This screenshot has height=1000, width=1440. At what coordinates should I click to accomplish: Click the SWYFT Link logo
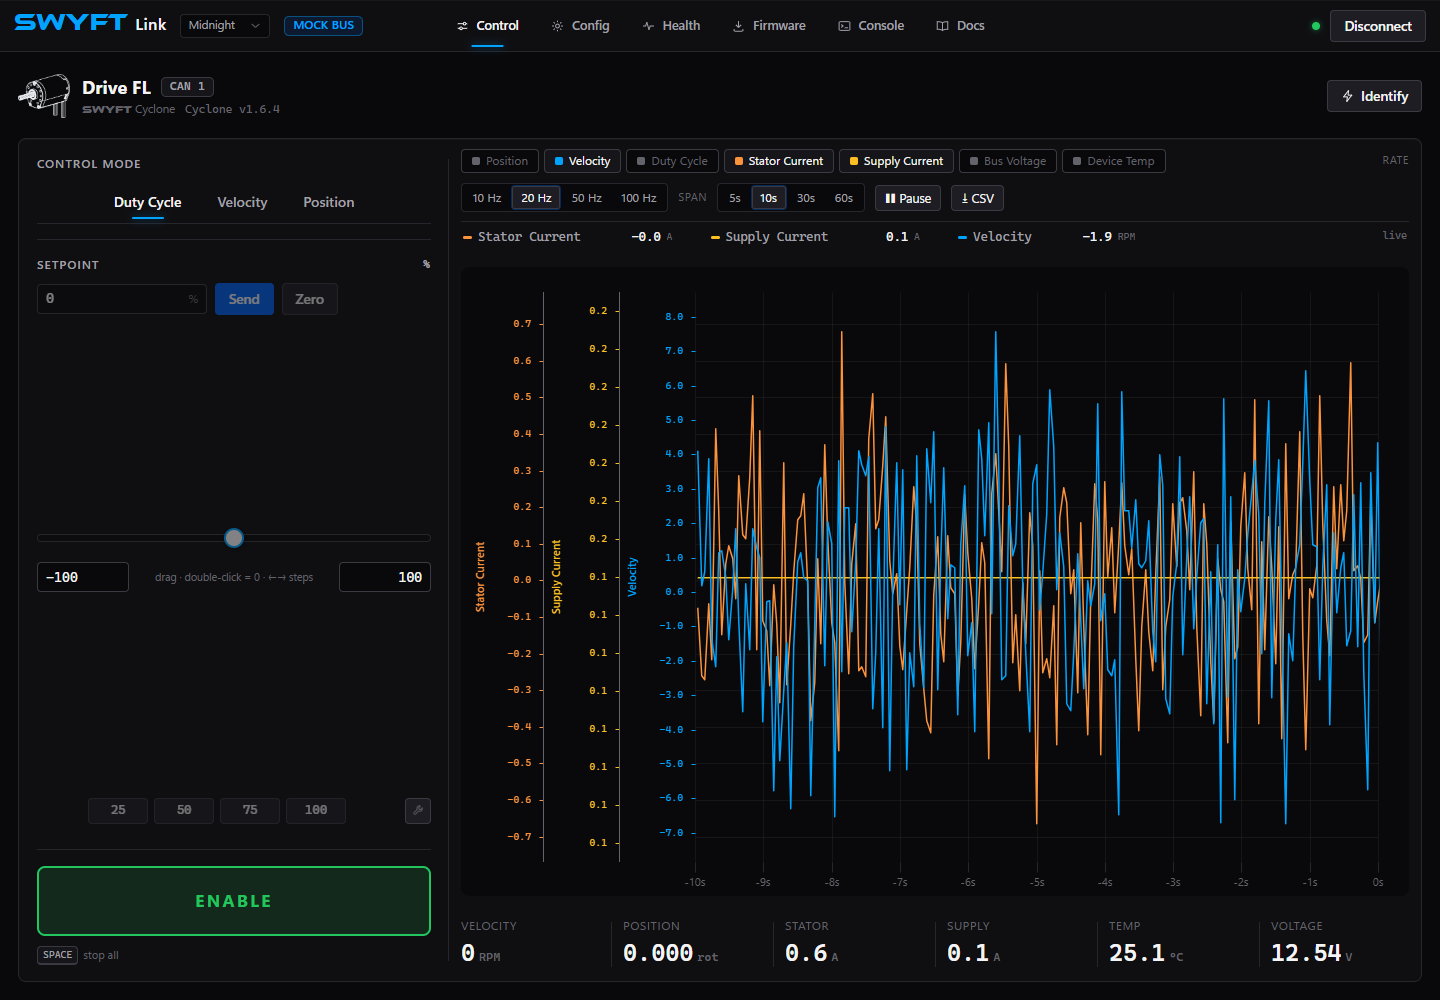click(90, 23)
